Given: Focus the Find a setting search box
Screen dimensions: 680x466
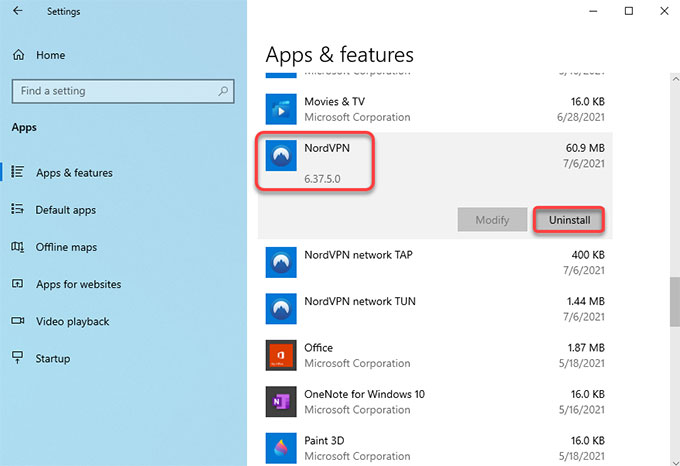Looking at the screenshot, I should 123,91.
